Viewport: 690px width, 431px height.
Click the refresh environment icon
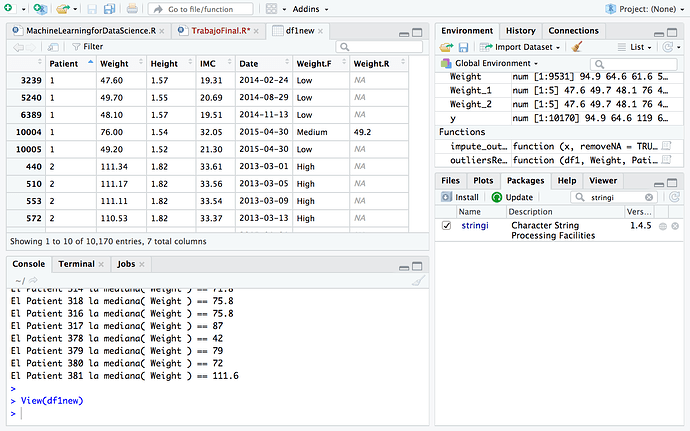pos(668,47)
